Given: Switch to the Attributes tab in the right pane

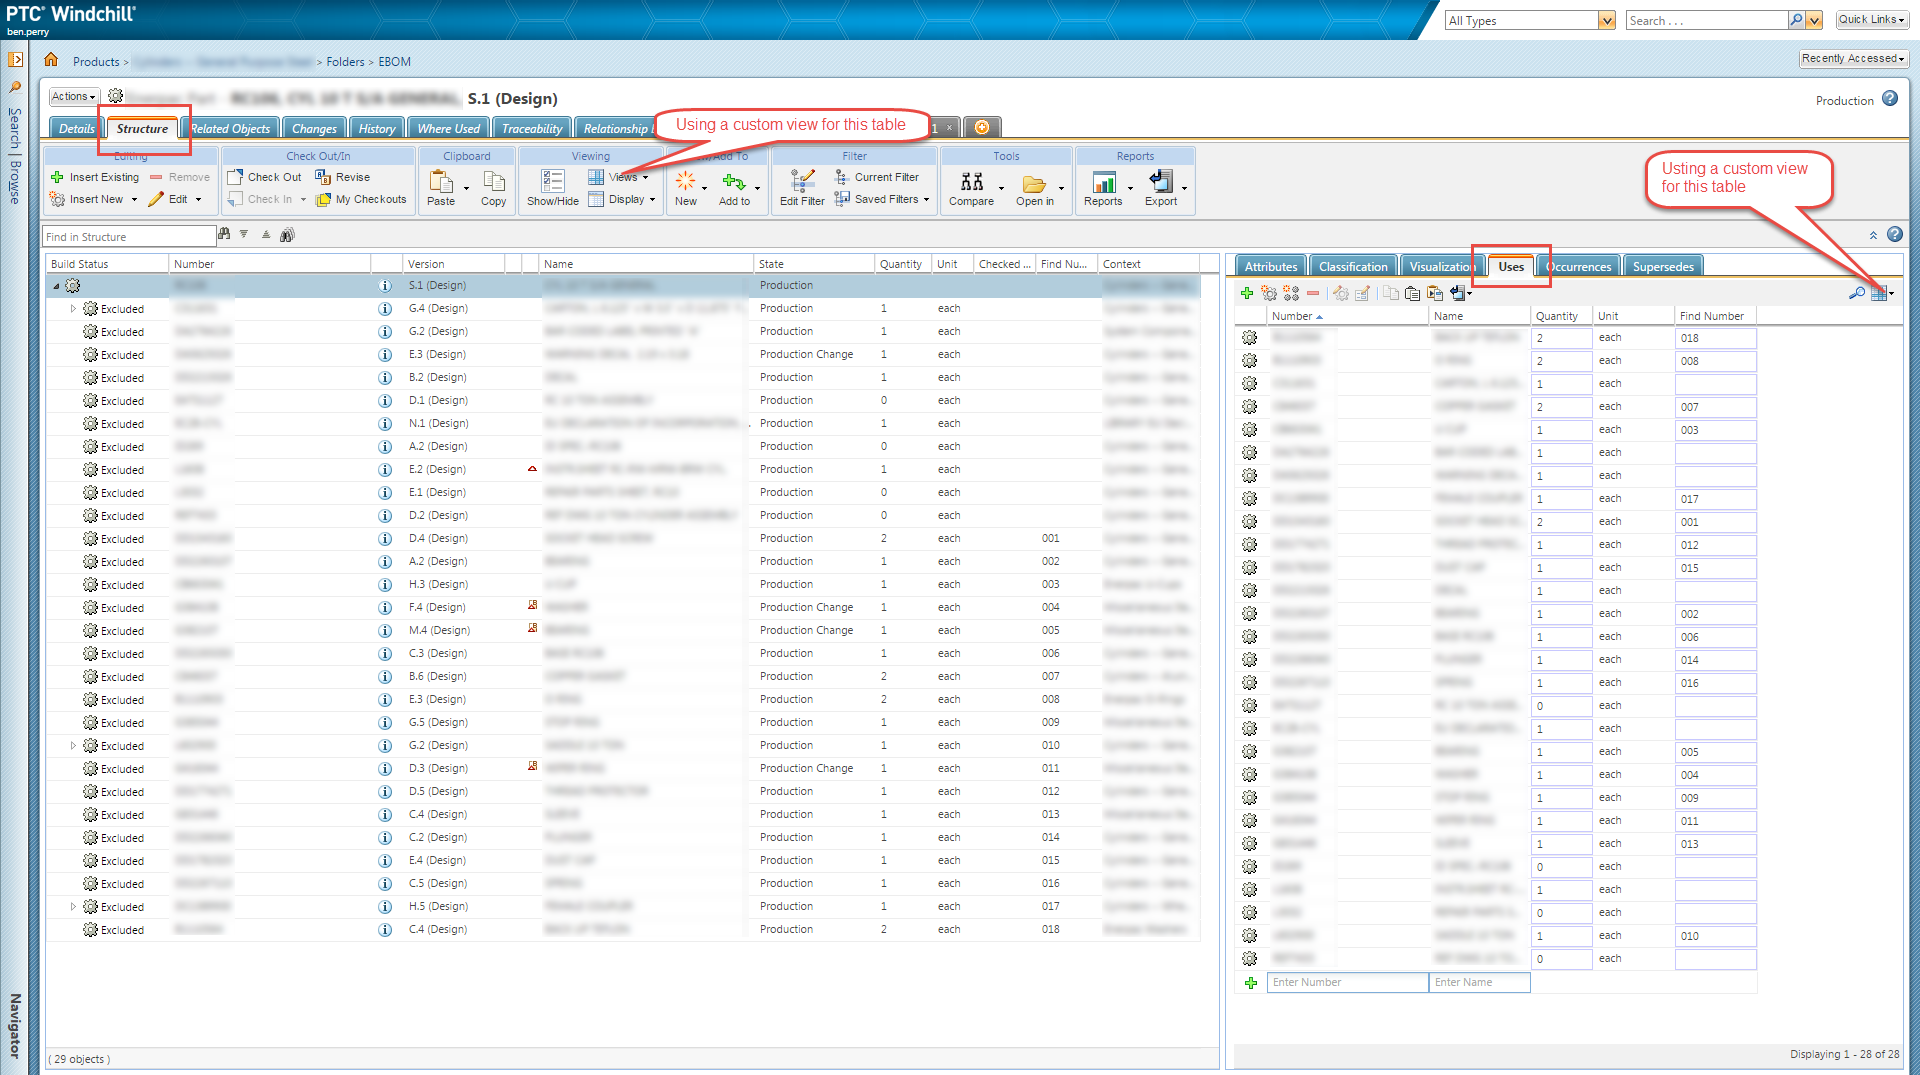Looking at the screenshot, I should pos(1270,266).
